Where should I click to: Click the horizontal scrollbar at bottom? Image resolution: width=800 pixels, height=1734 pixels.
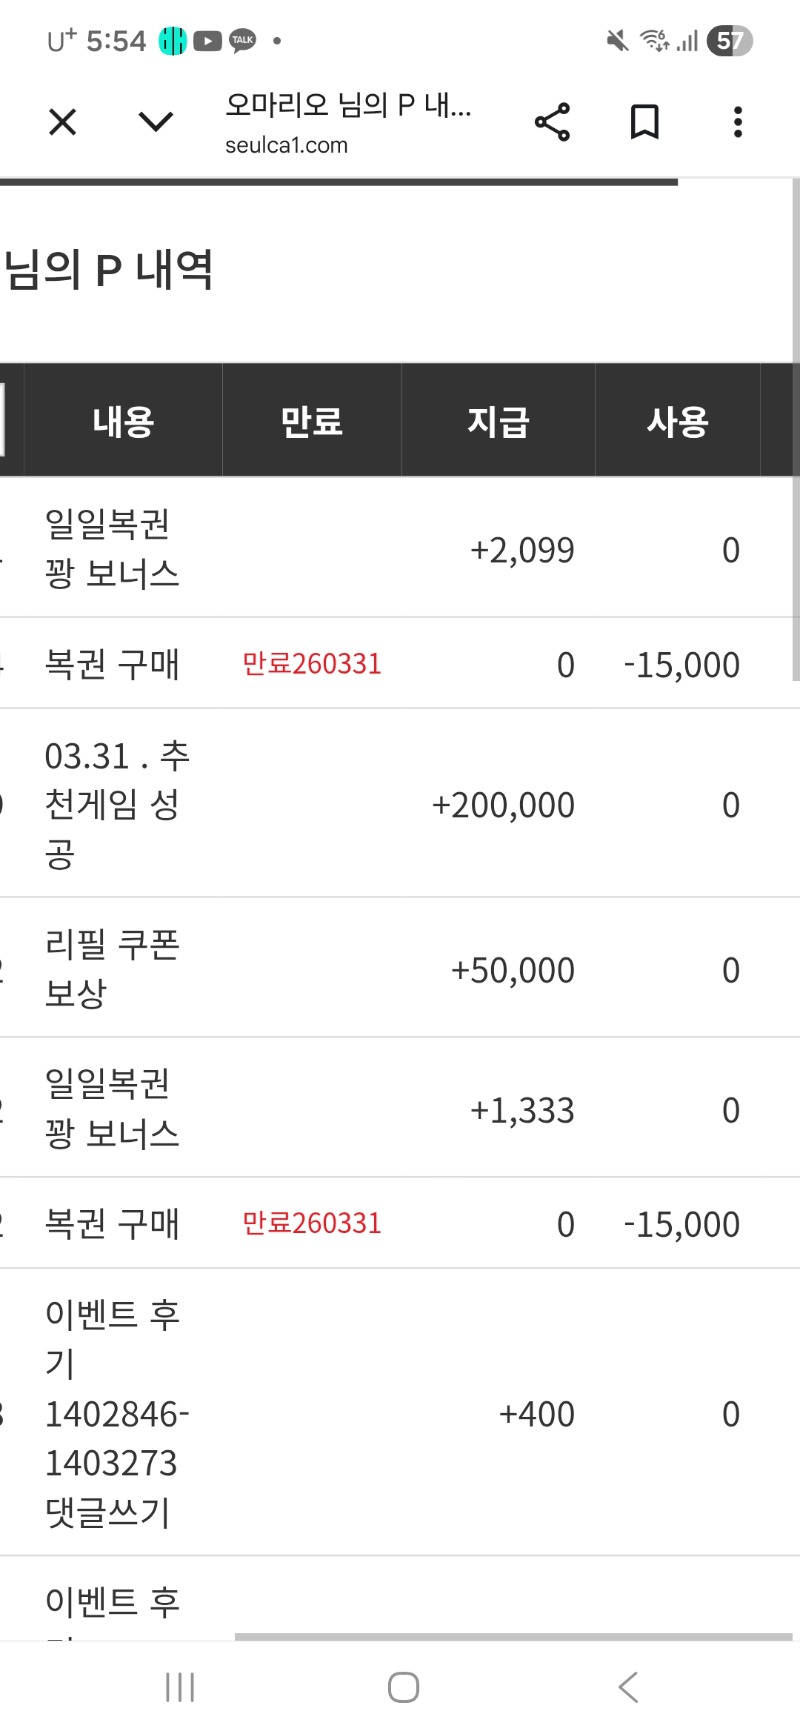point(513,1637)
